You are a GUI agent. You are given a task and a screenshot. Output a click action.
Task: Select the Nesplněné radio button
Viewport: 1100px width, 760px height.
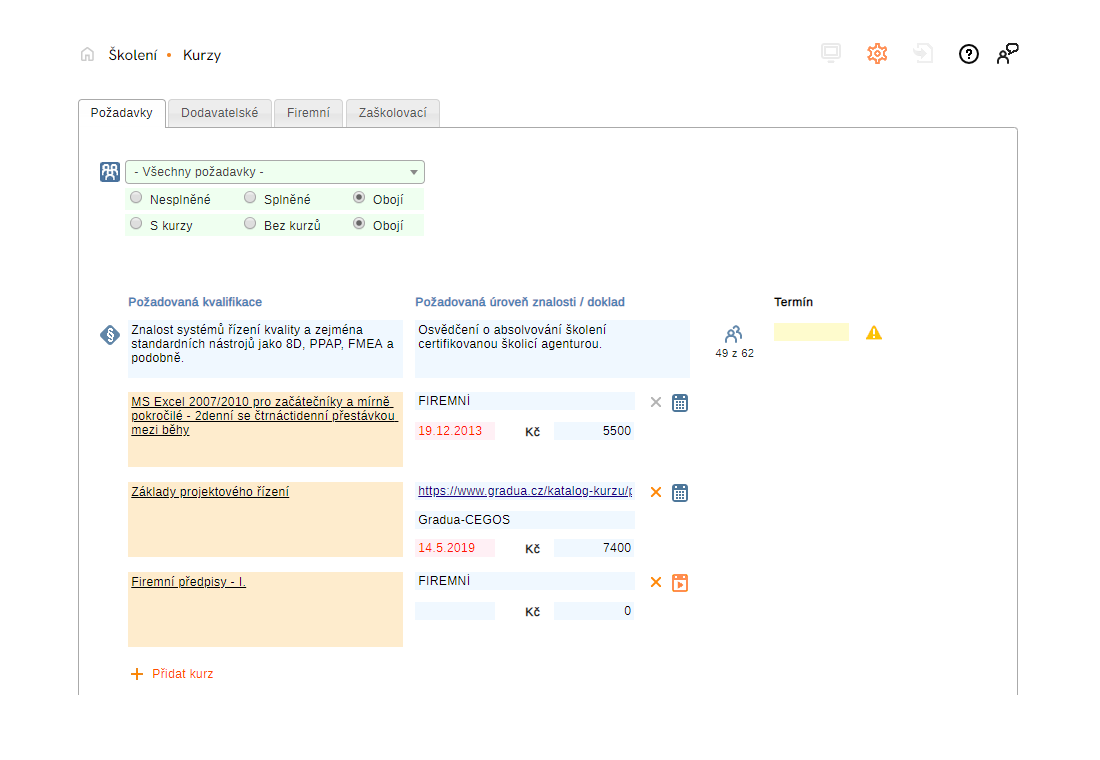136,198
